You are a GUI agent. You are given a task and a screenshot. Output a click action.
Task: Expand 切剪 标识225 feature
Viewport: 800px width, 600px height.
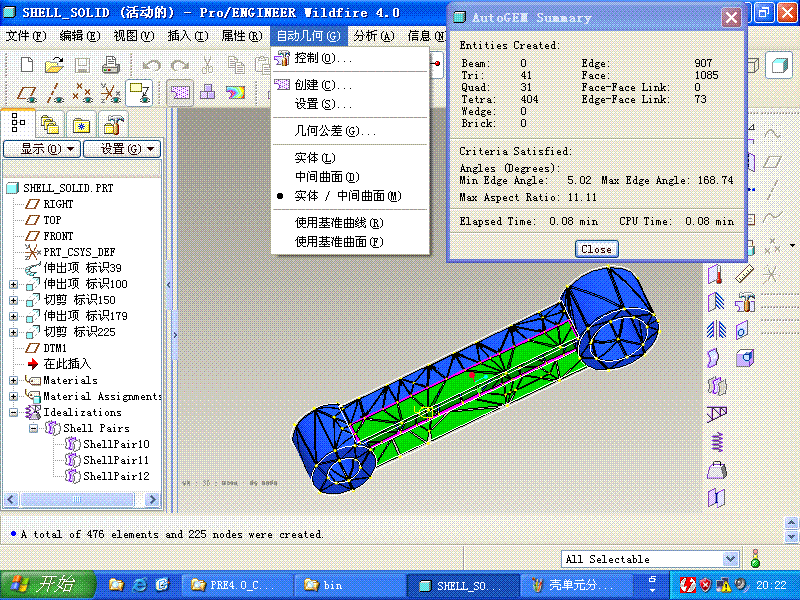[x=13, y=332]
